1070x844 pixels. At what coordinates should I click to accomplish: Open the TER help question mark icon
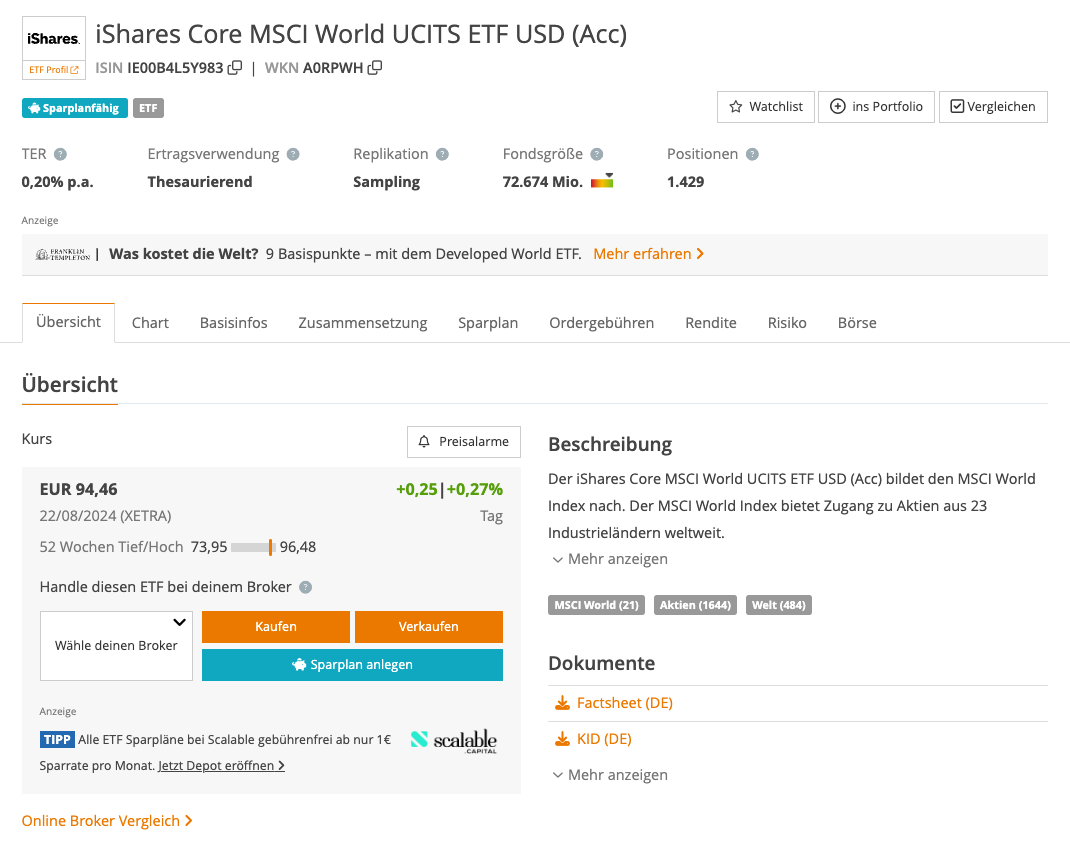tap(62, 153)
